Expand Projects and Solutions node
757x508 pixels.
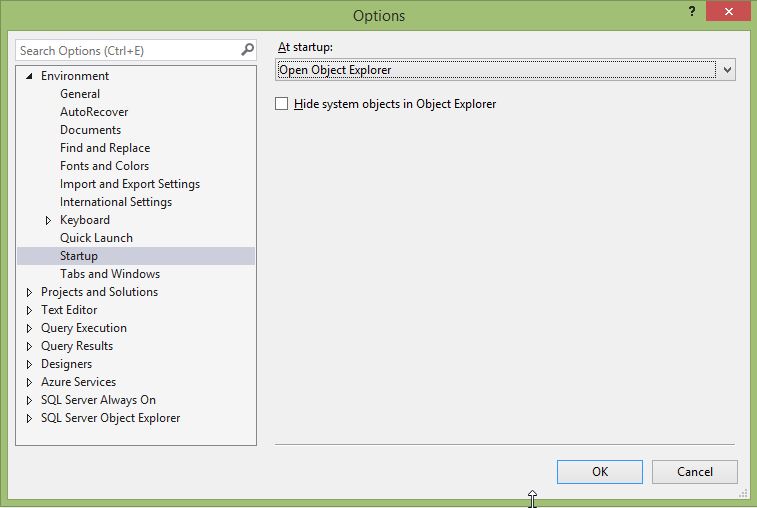[29, 292]
